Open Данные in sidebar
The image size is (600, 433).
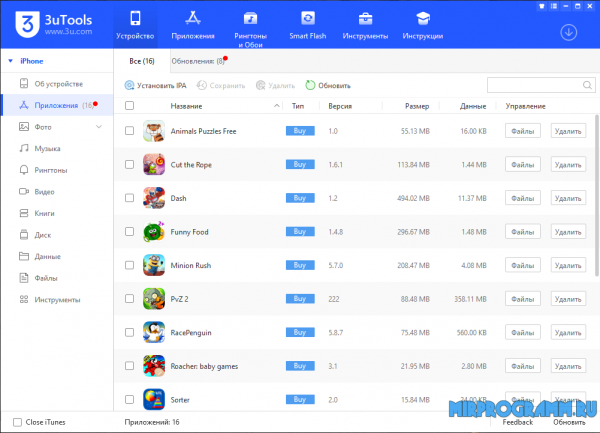click(57, 256)
